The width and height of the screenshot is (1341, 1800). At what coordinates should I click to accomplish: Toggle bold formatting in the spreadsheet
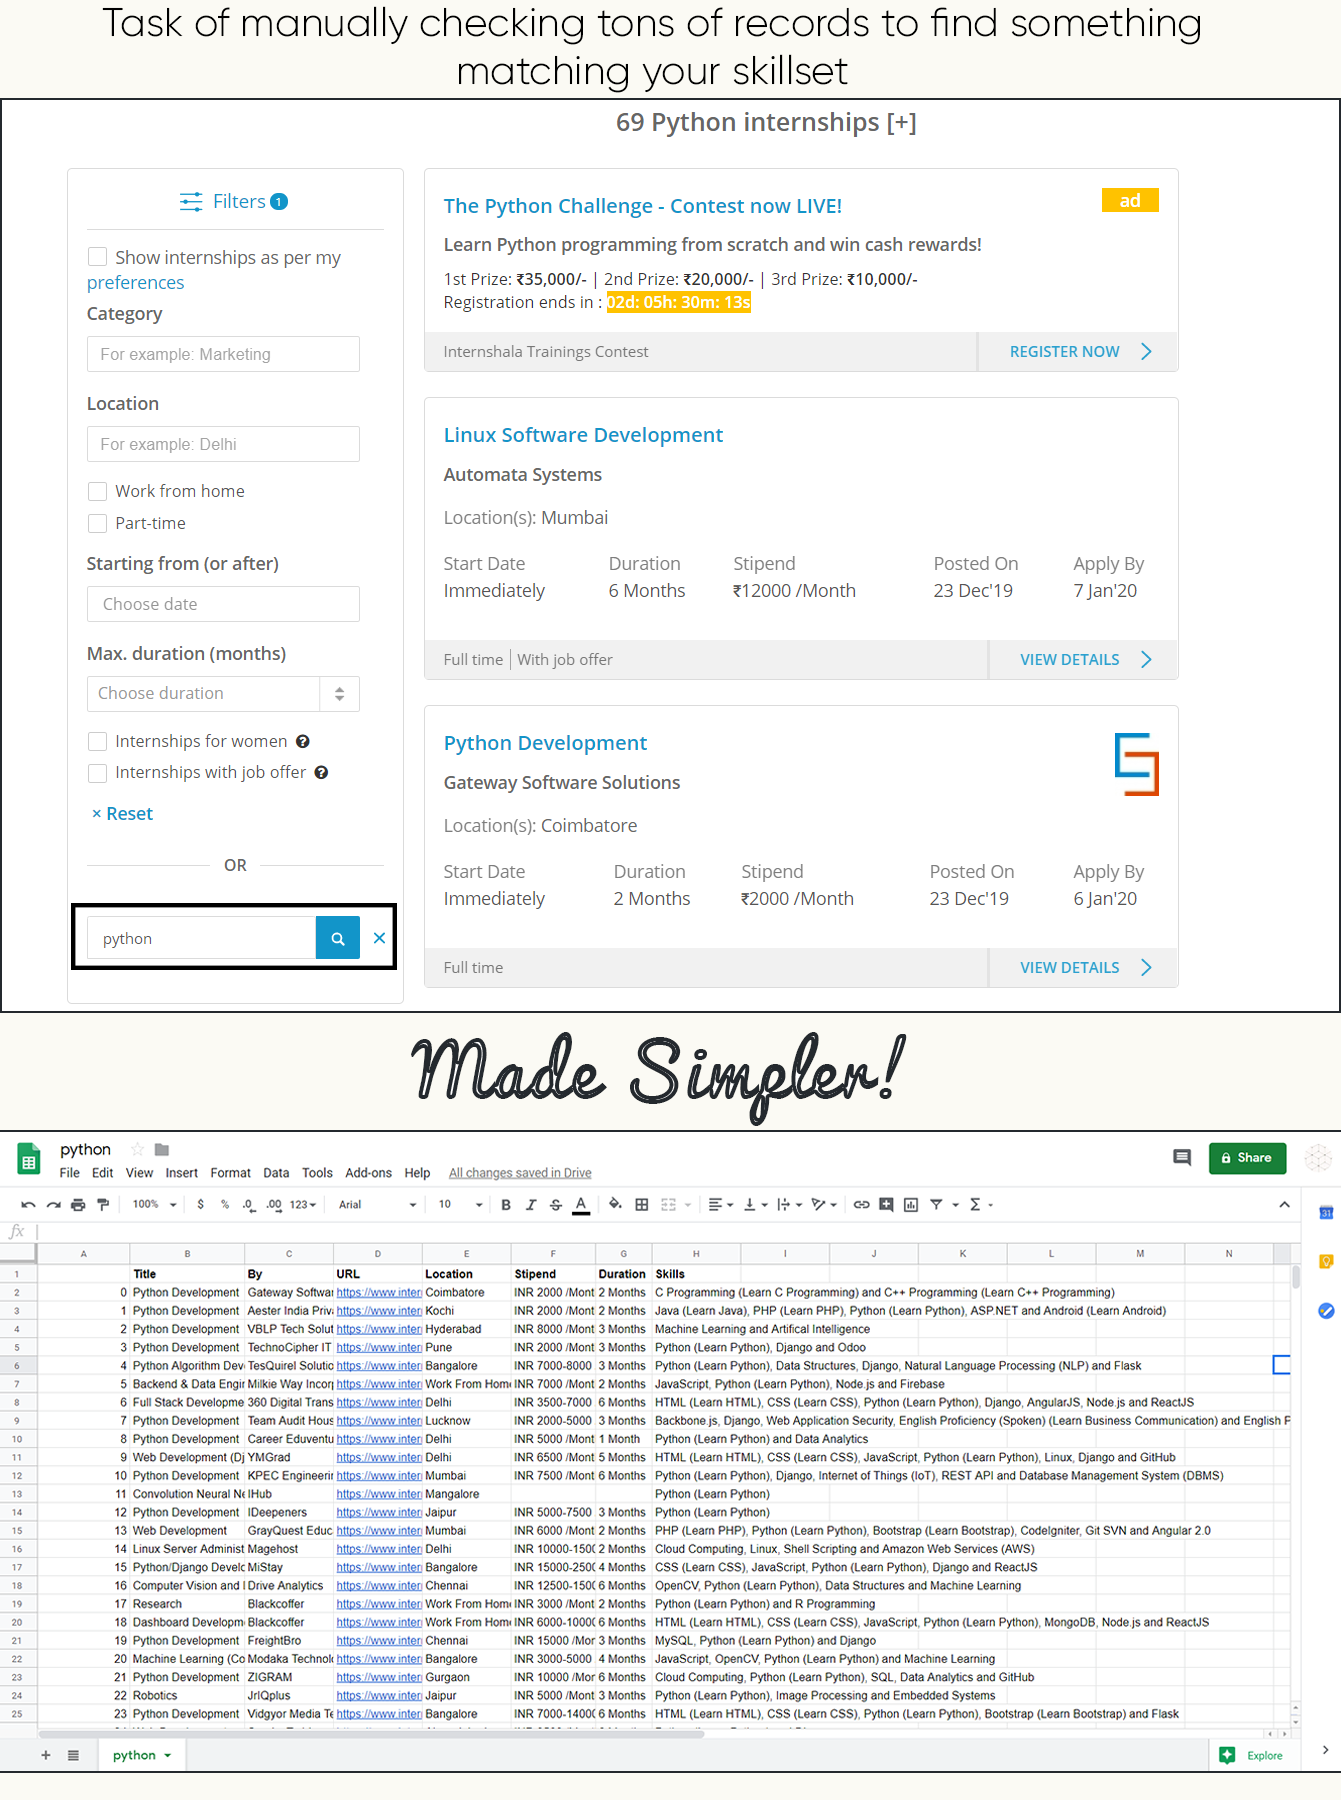[506, 1205]
